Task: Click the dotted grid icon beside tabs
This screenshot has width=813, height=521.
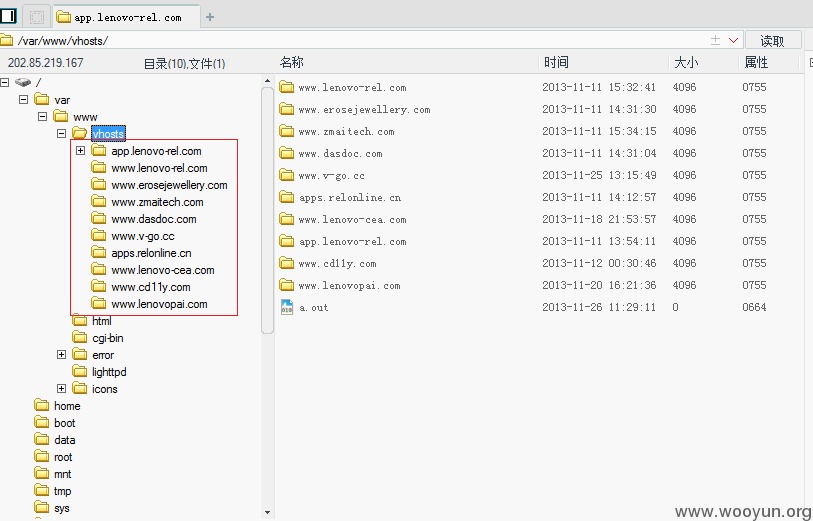Action: 36,17
